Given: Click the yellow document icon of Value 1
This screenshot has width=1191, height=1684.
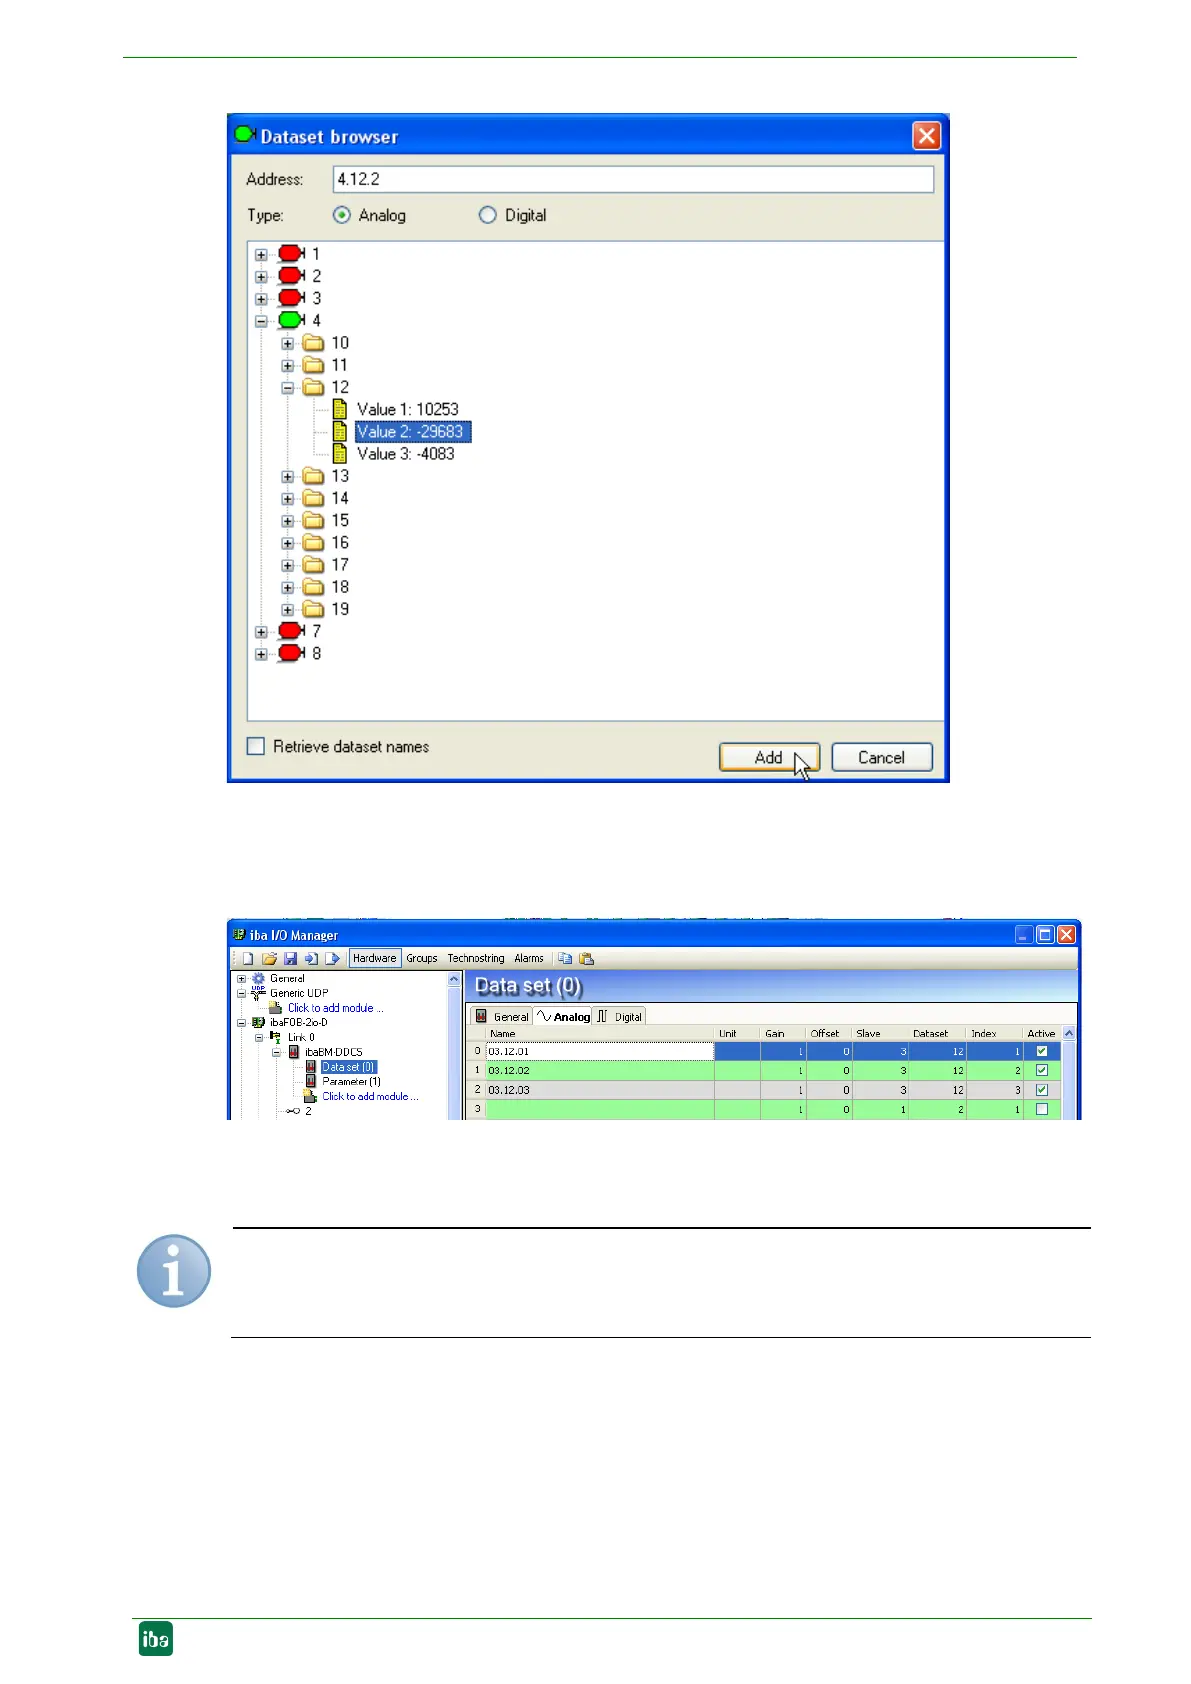Looking at the screenshot, I should [x=340, y=409].
